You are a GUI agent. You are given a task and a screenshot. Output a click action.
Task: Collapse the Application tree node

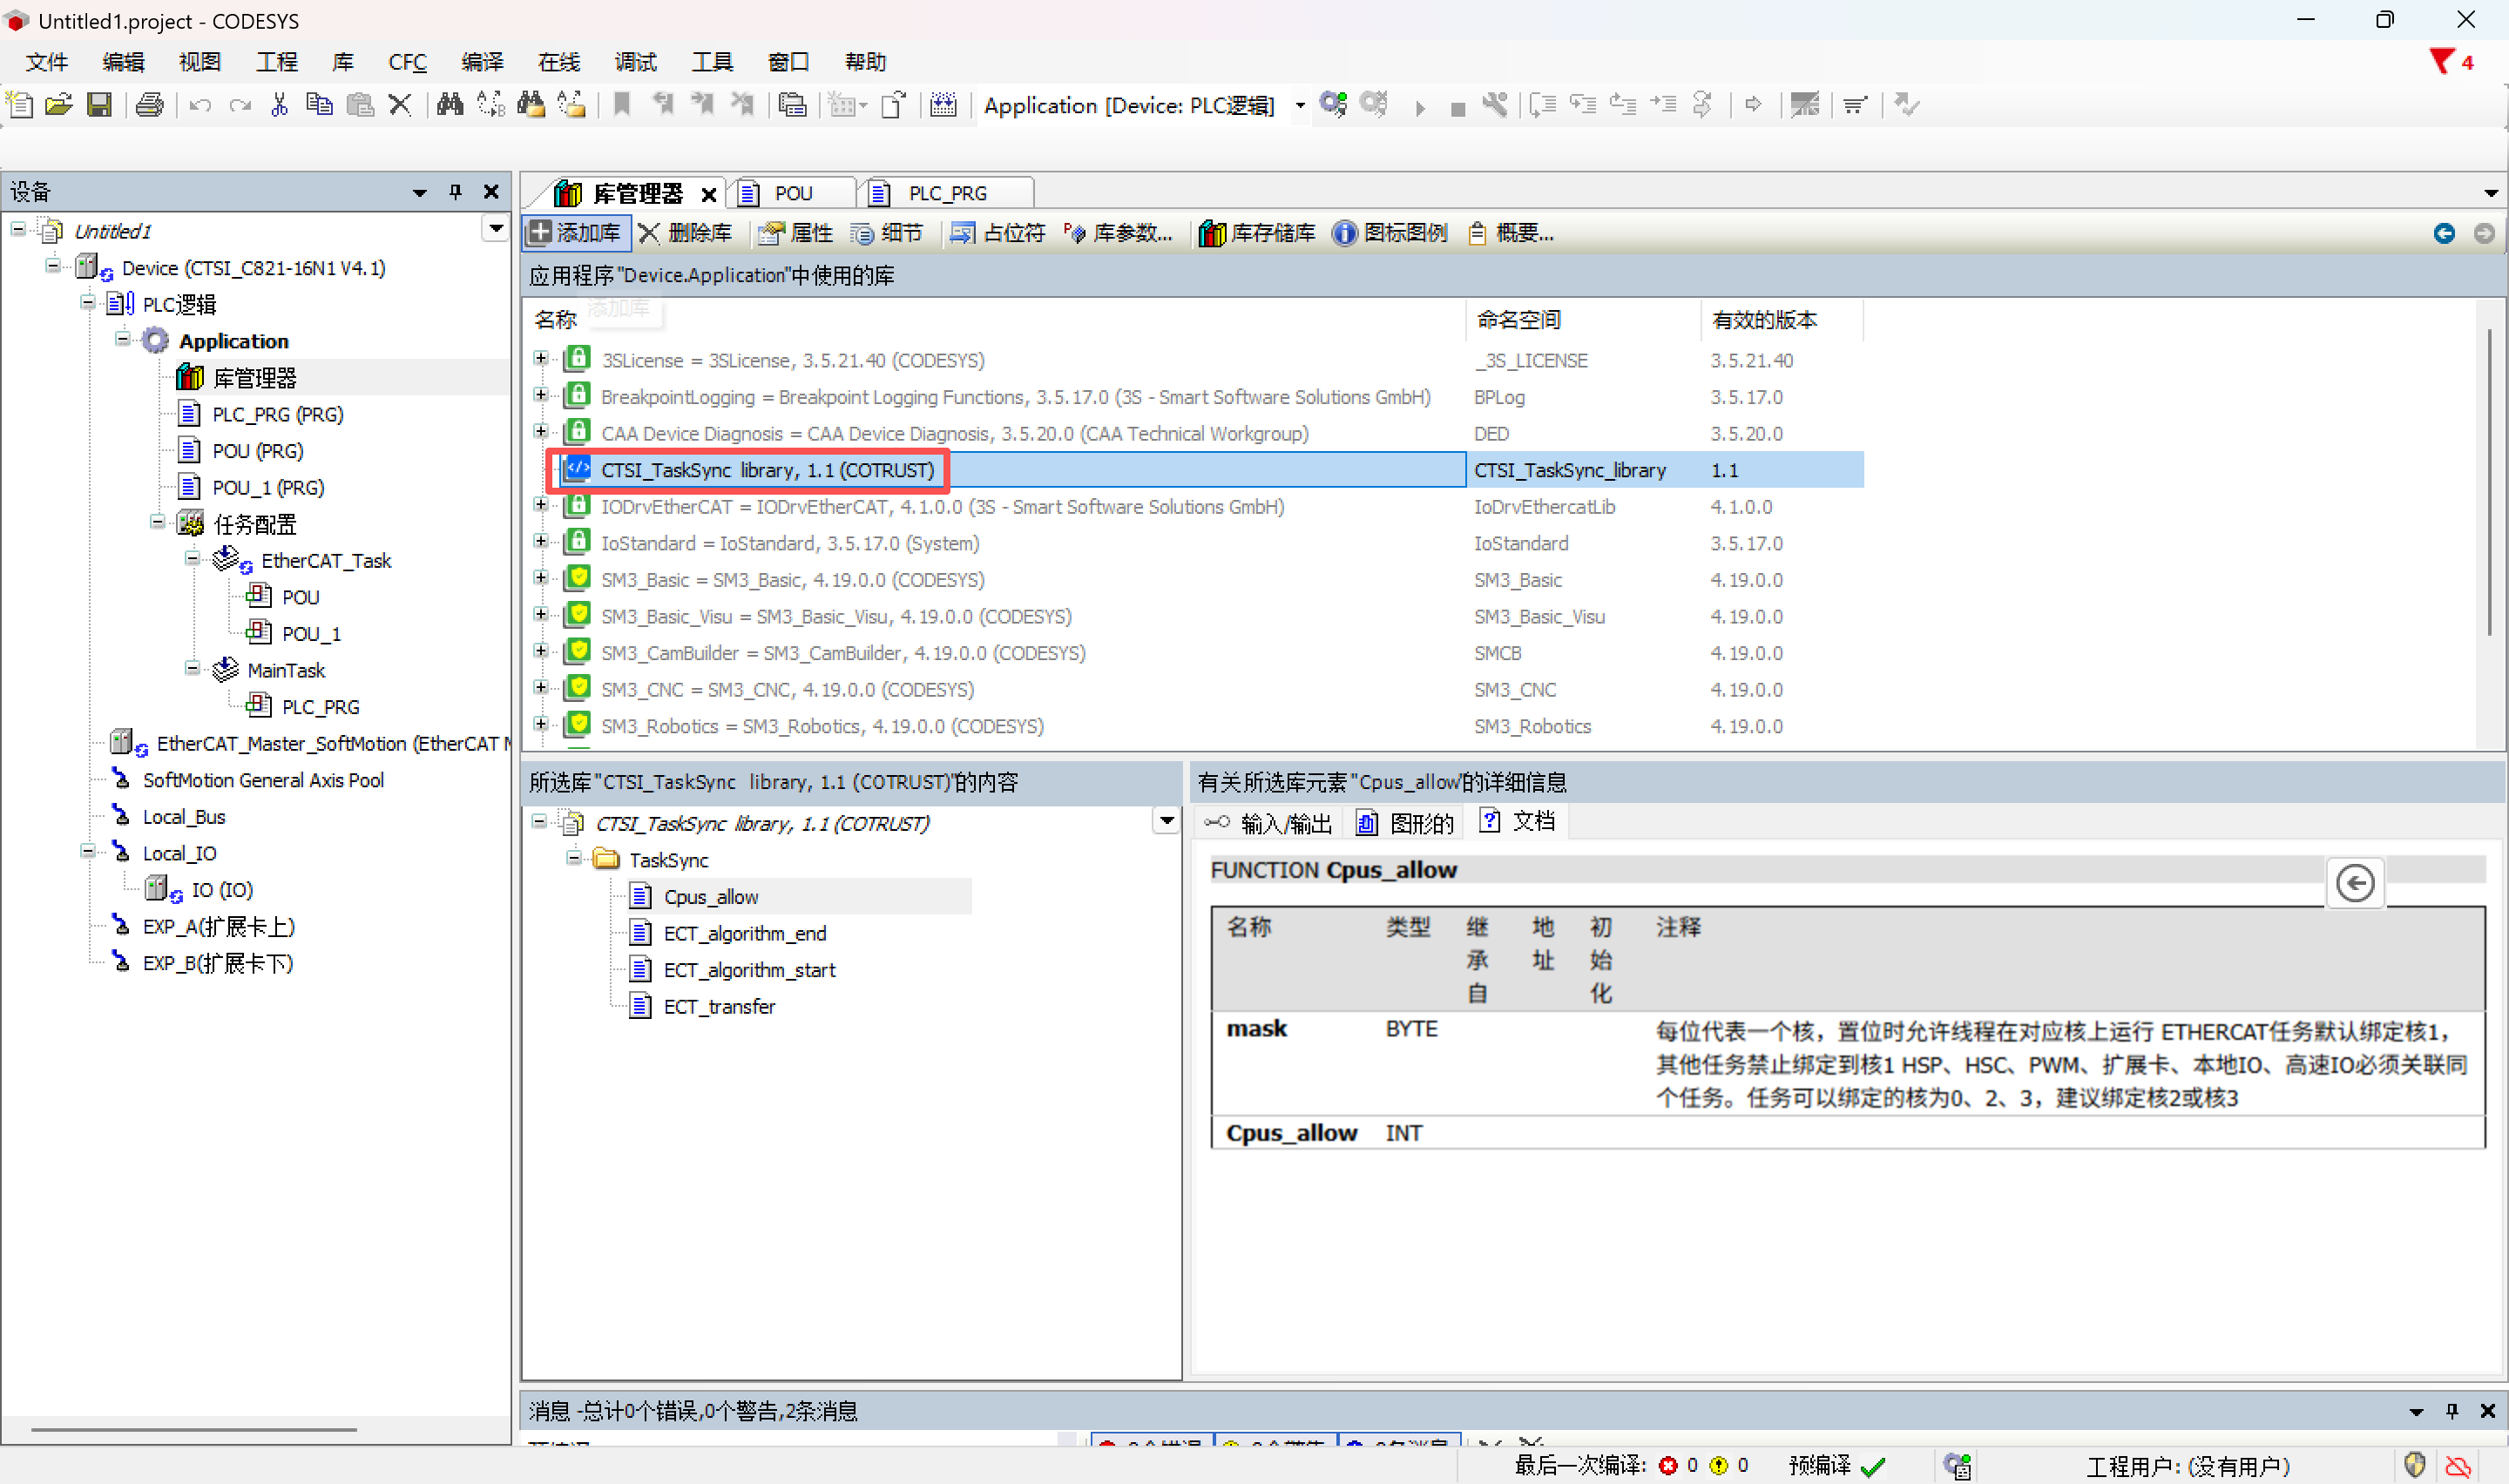pos(122,339)
